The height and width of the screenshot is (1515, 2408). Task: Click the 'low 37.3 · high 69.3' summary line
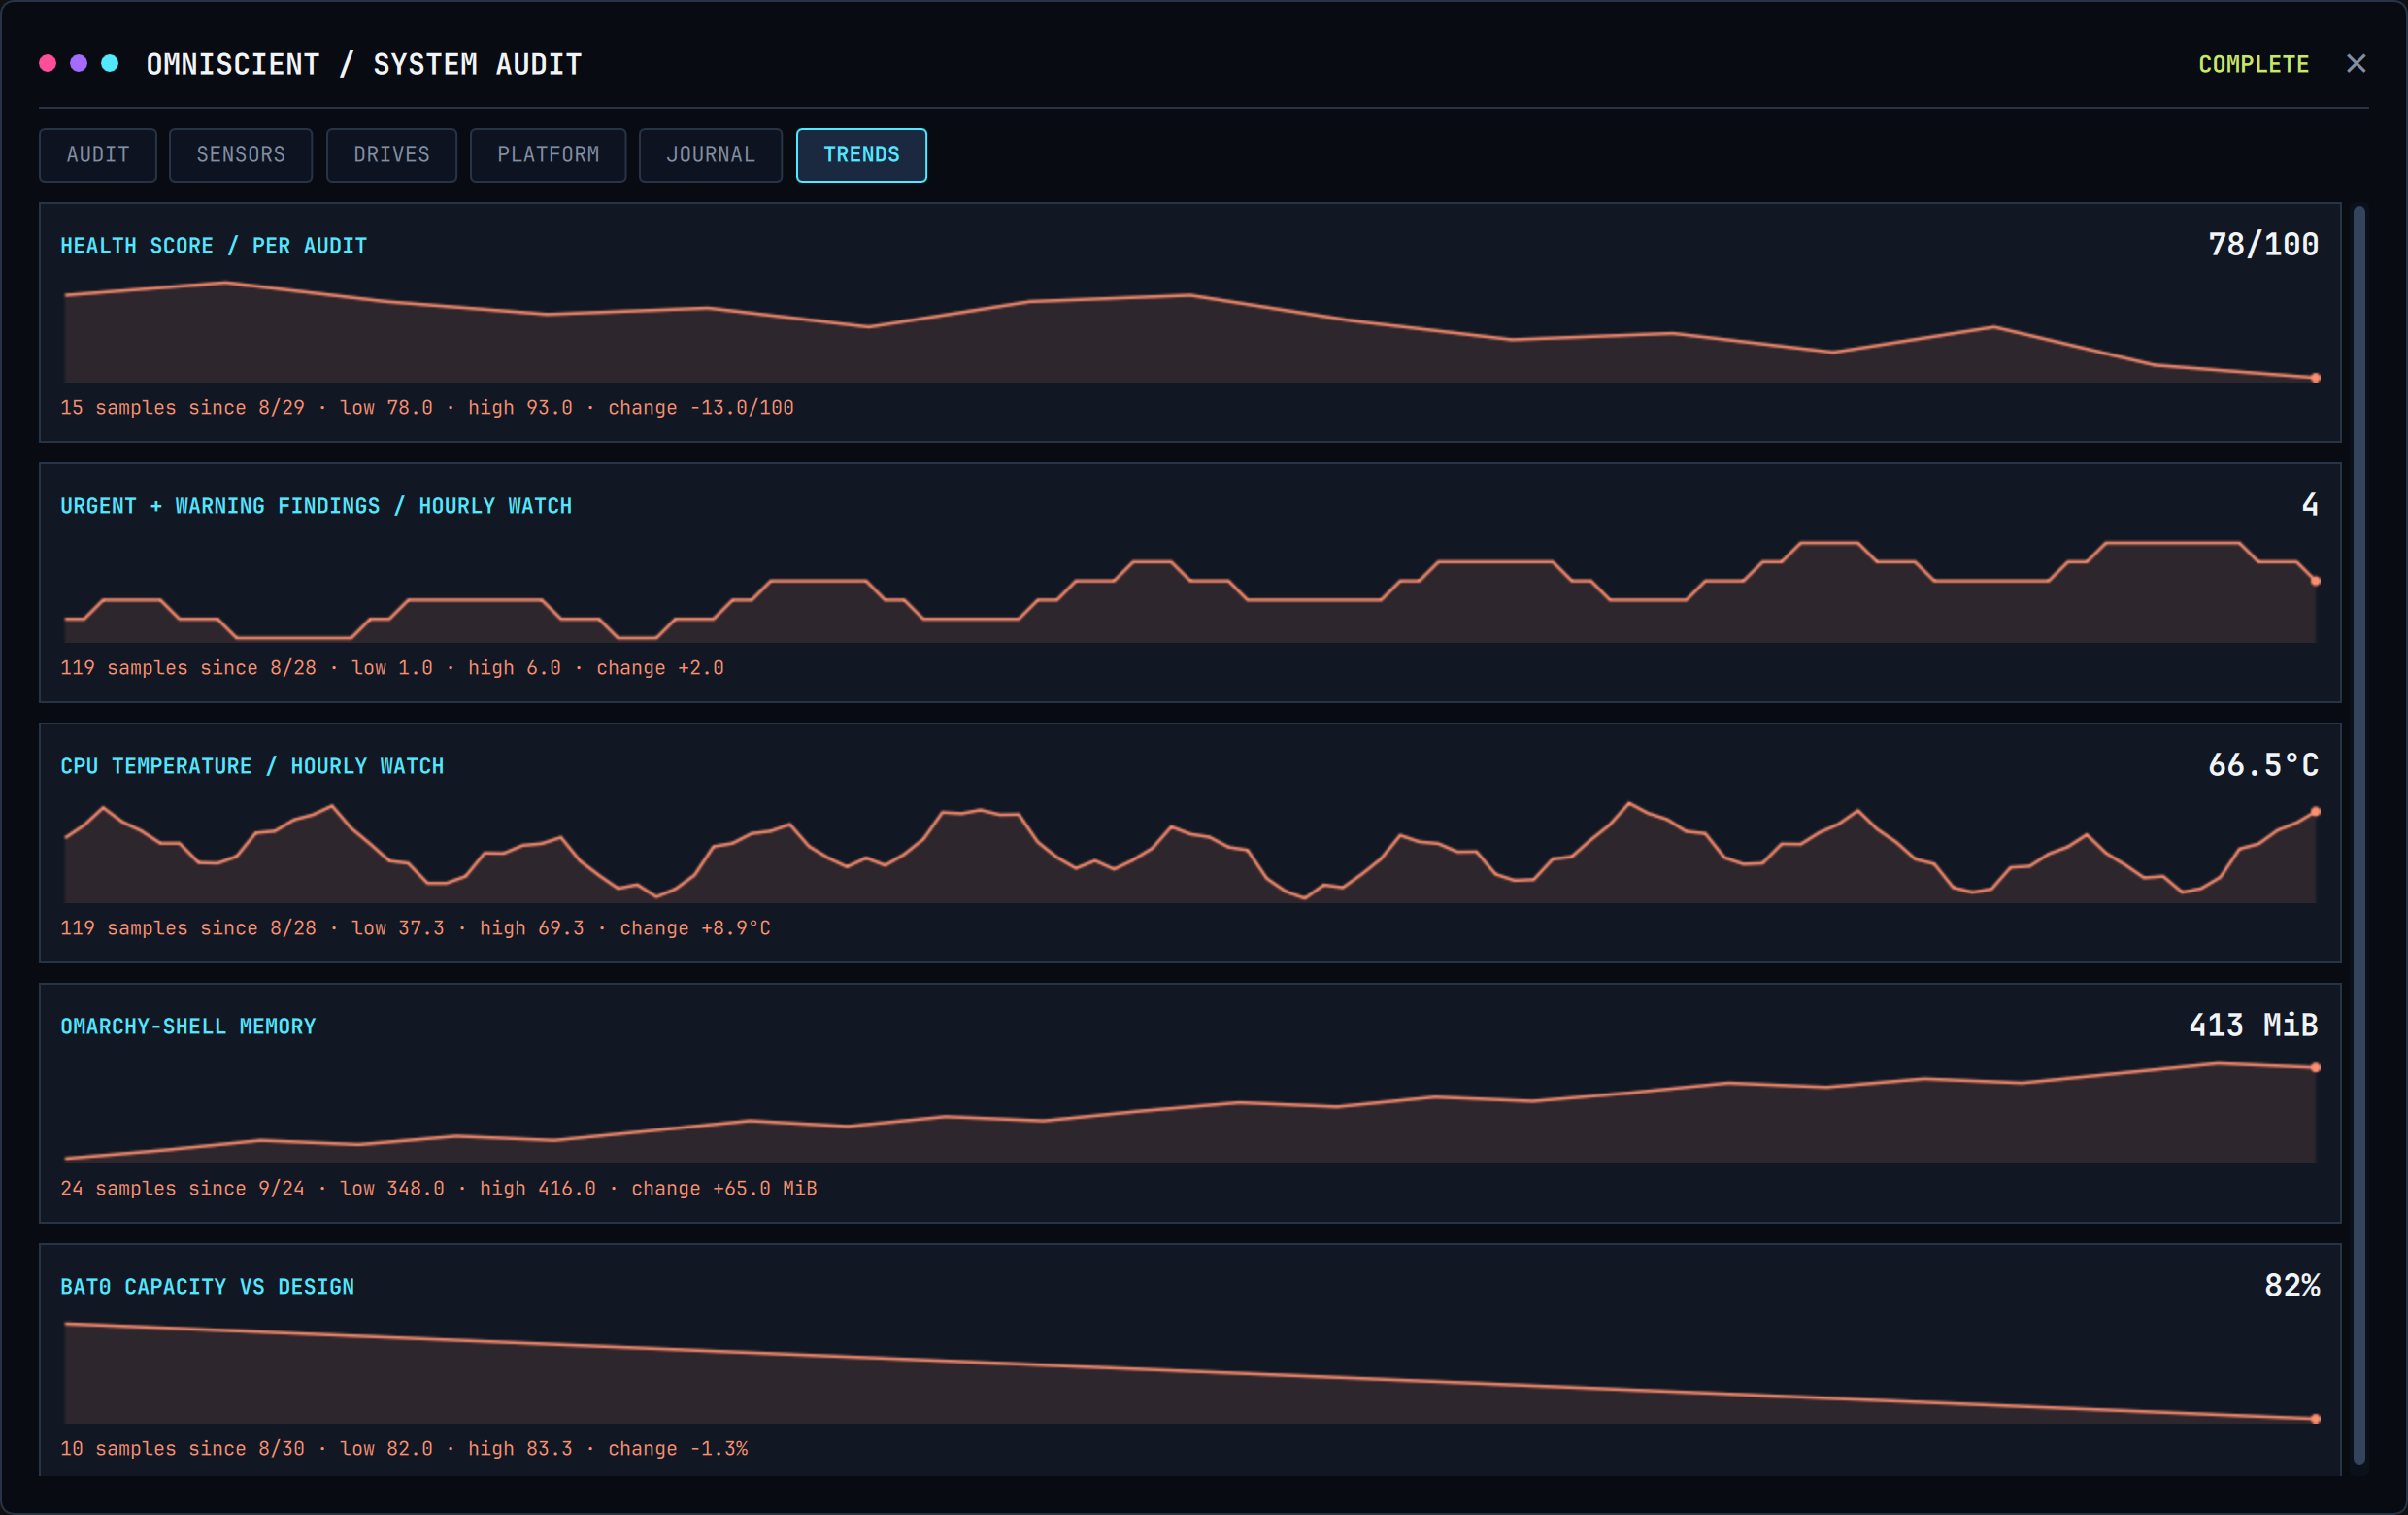pos(415,928)
